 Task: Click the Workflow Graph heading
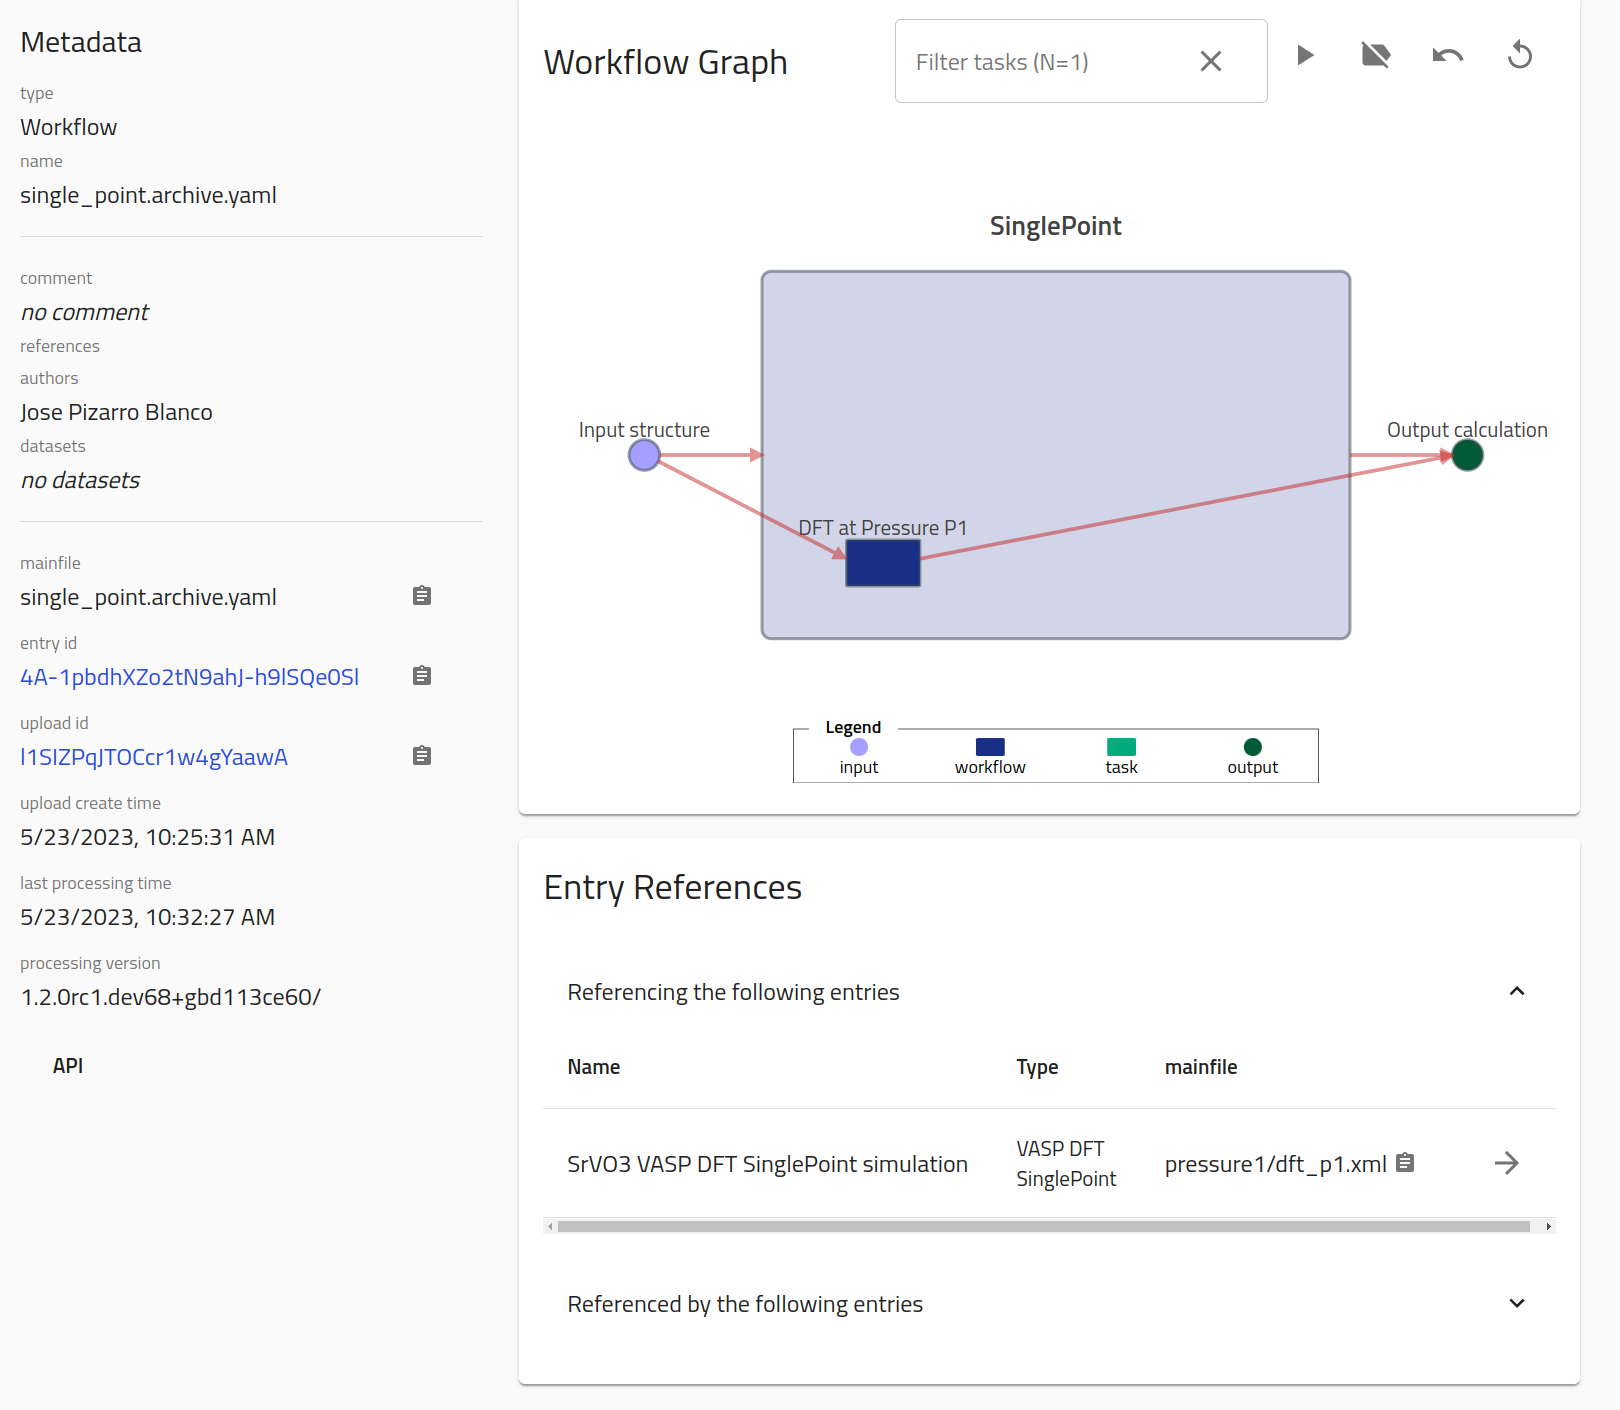(x=666, y=62)
